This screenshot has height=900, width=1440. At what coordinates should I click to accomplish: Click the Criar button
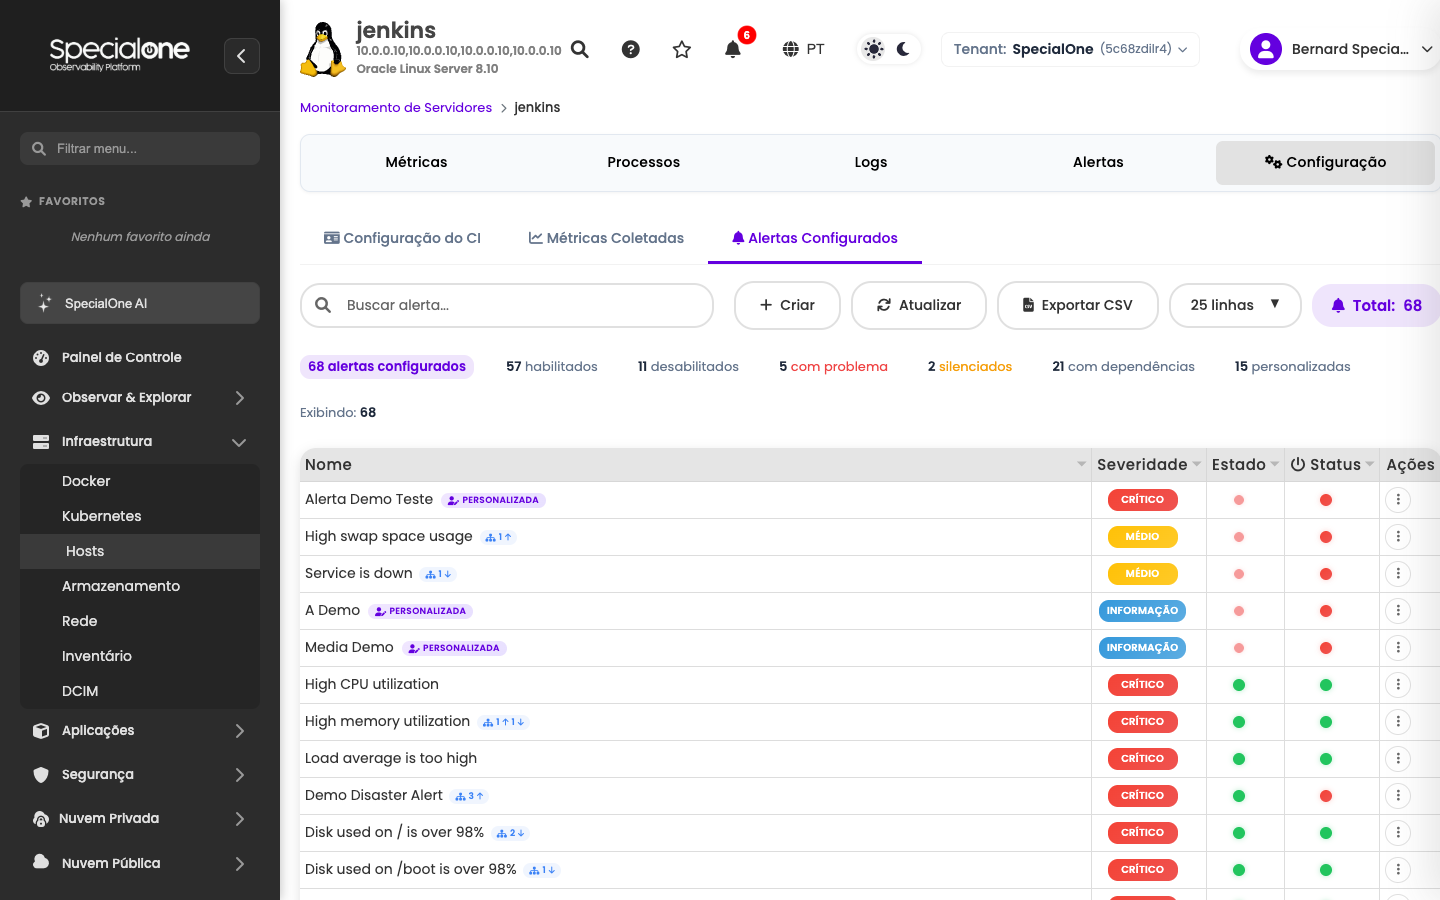[787, 305]
